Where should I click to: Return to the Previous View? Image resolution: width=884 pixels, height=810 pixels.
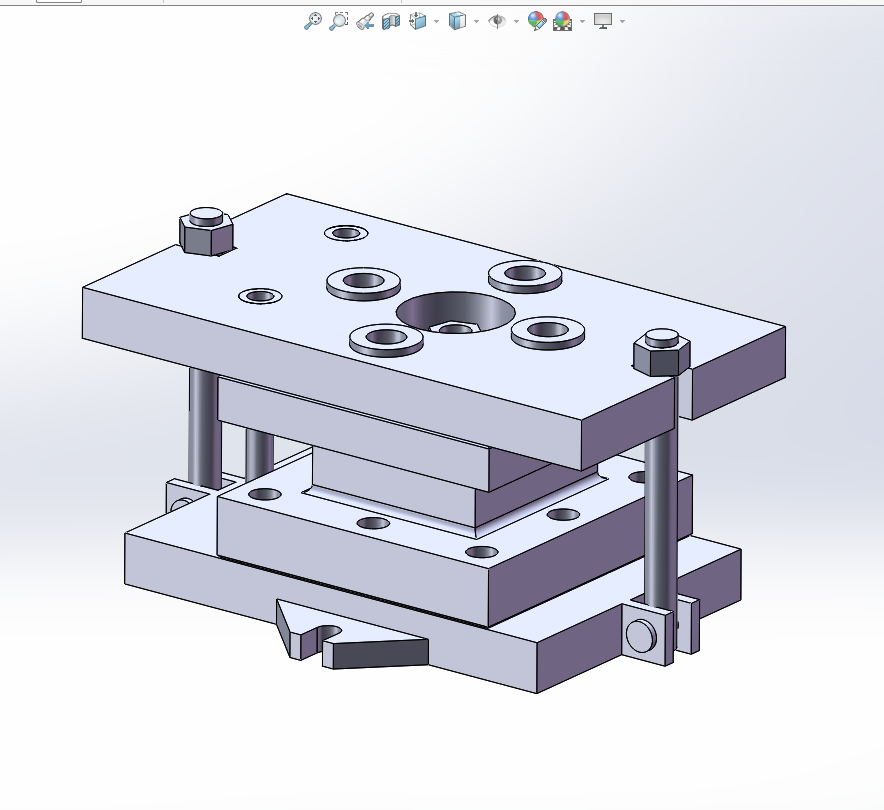(x=365, y=21)
